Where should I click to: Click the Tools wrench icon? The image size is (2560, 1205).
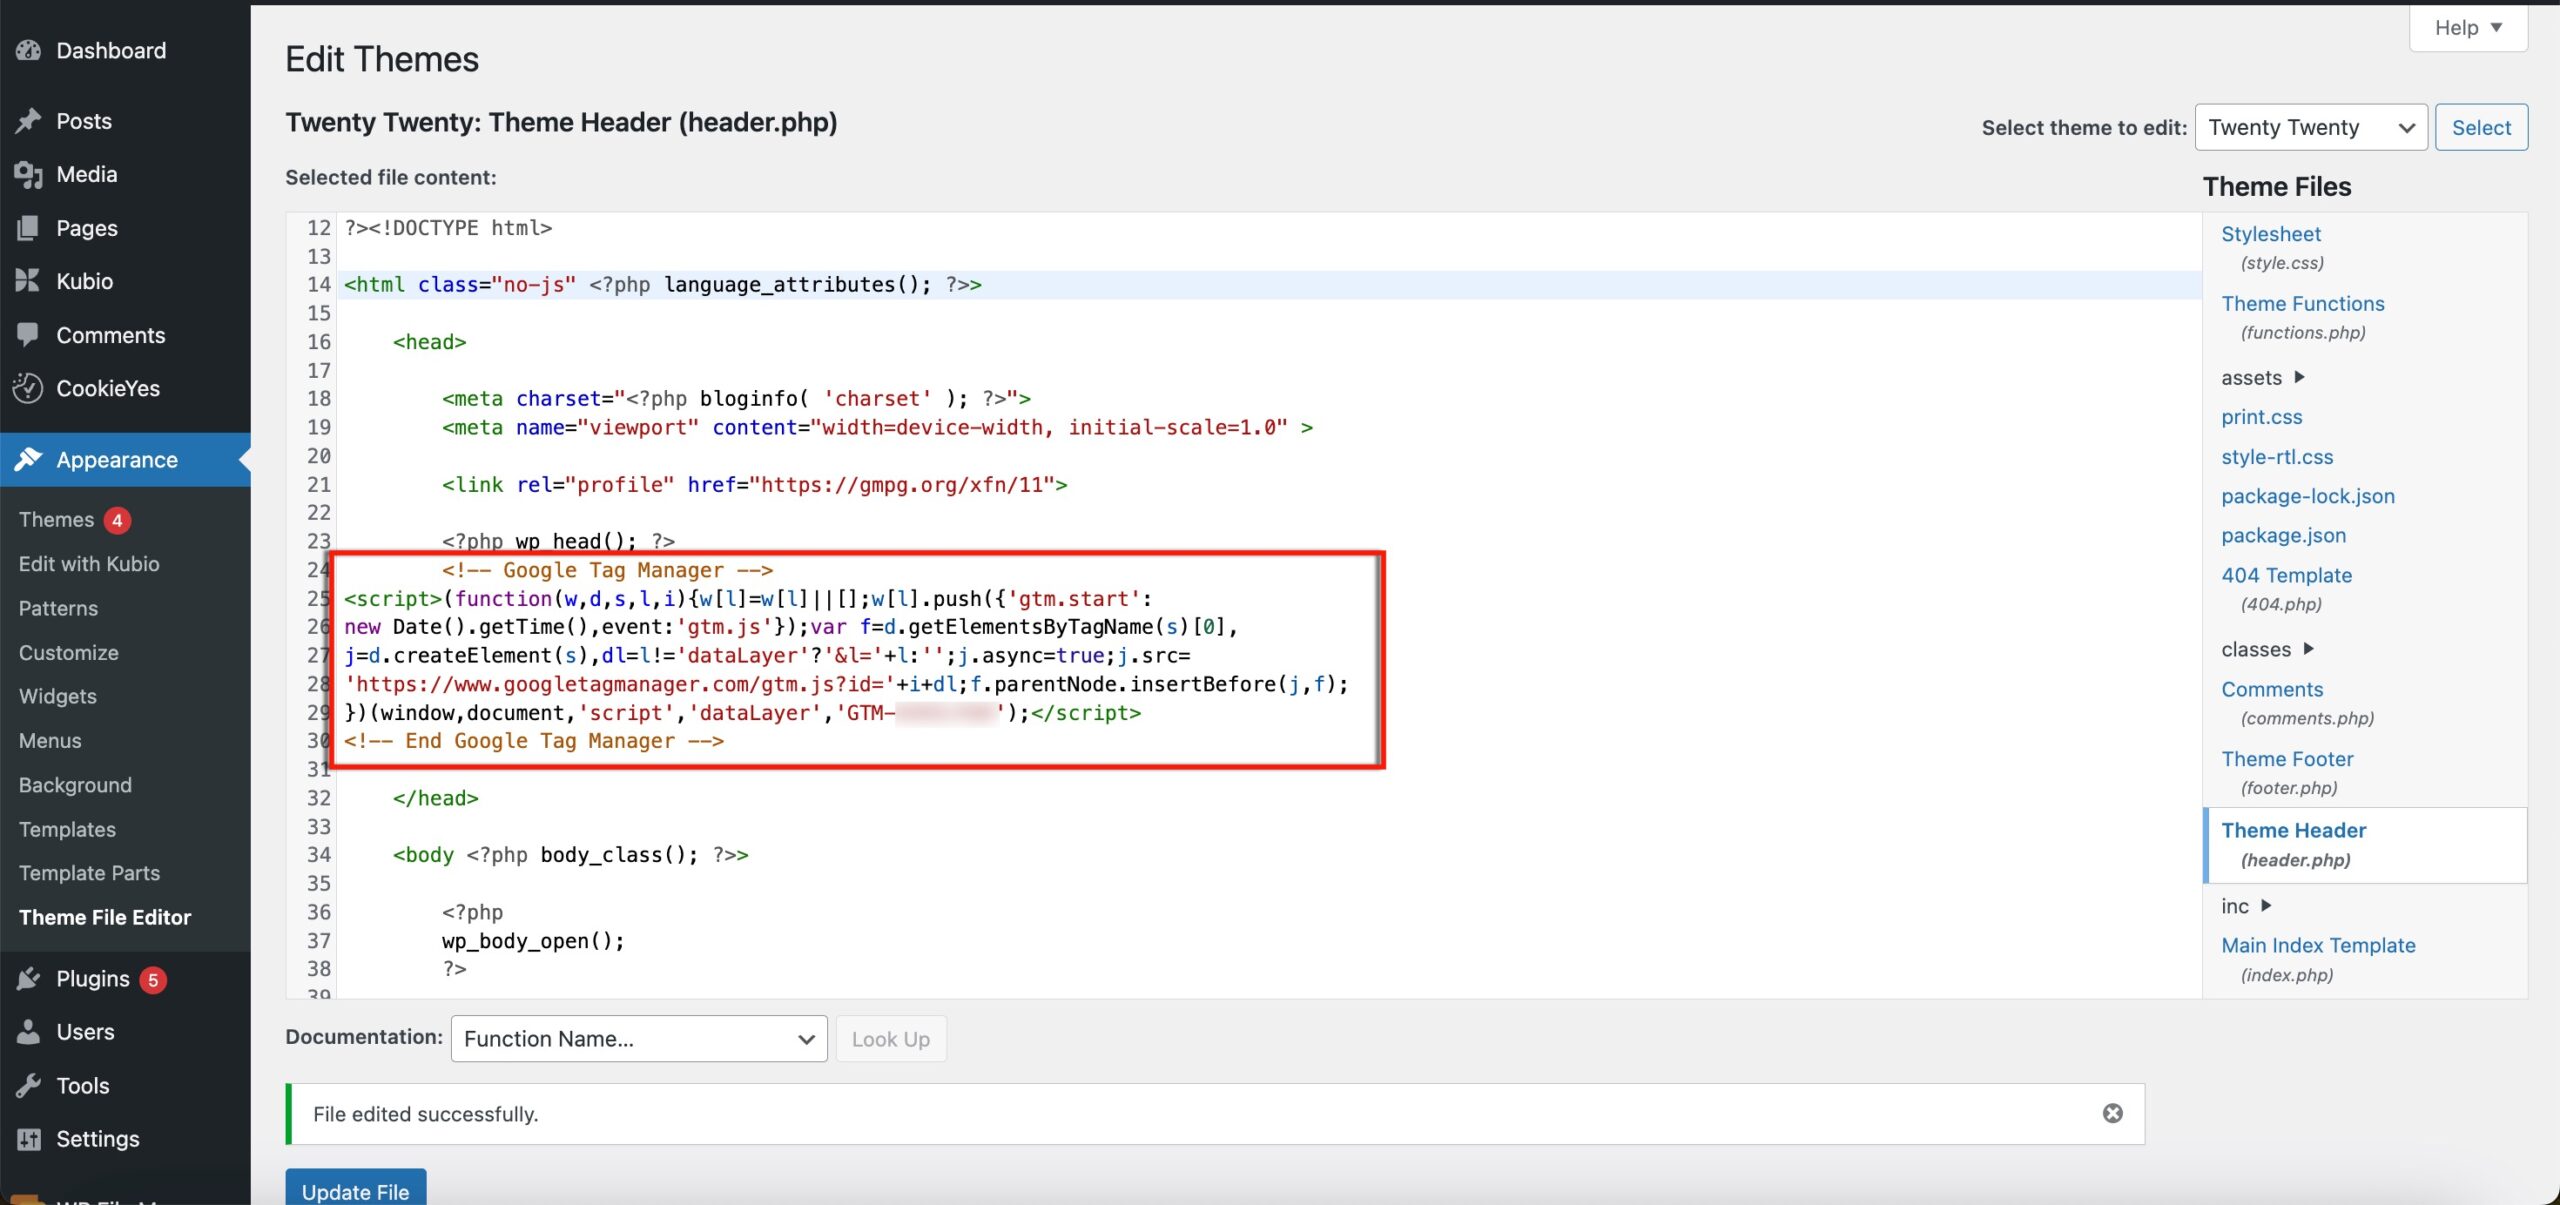point(28,1084)
